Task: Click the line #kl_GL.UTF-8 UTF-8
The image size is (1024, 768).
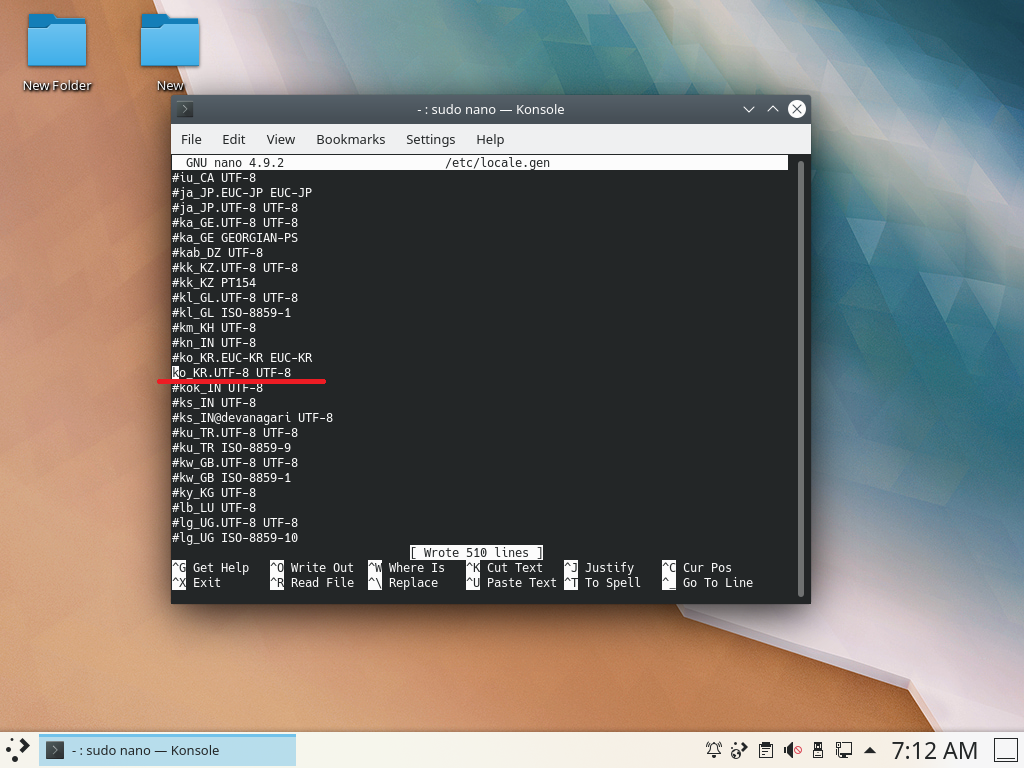Action: (234, 298)
